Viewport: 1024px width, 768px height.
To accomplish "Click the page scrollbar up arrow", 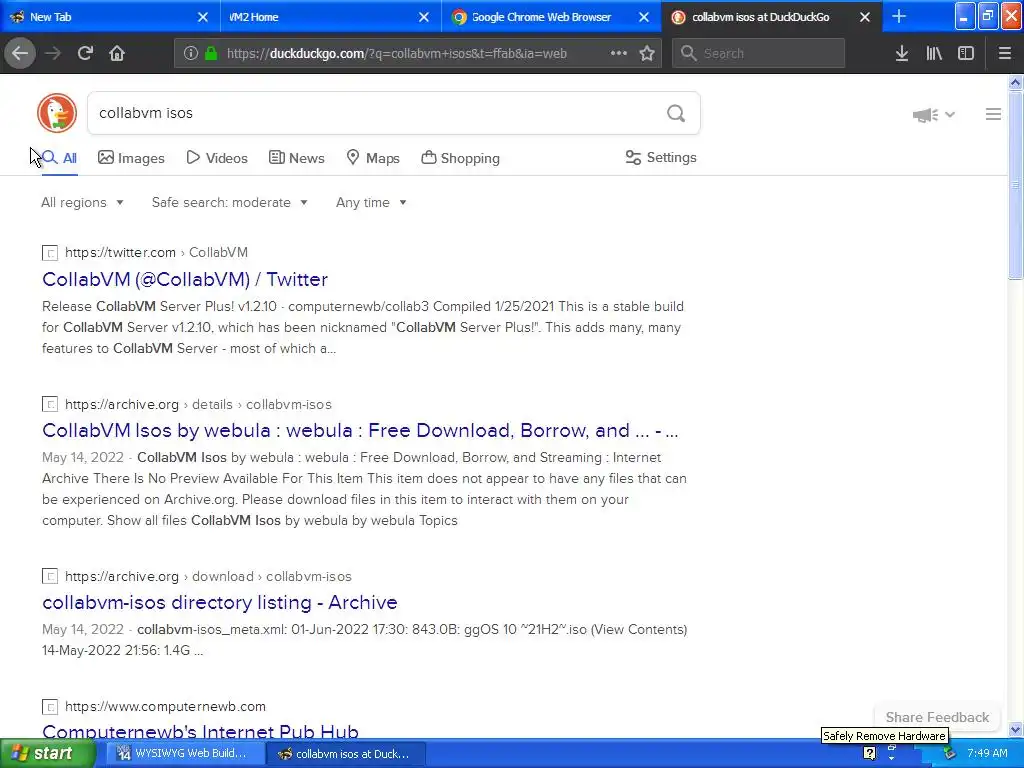I will pos(1015,82).
